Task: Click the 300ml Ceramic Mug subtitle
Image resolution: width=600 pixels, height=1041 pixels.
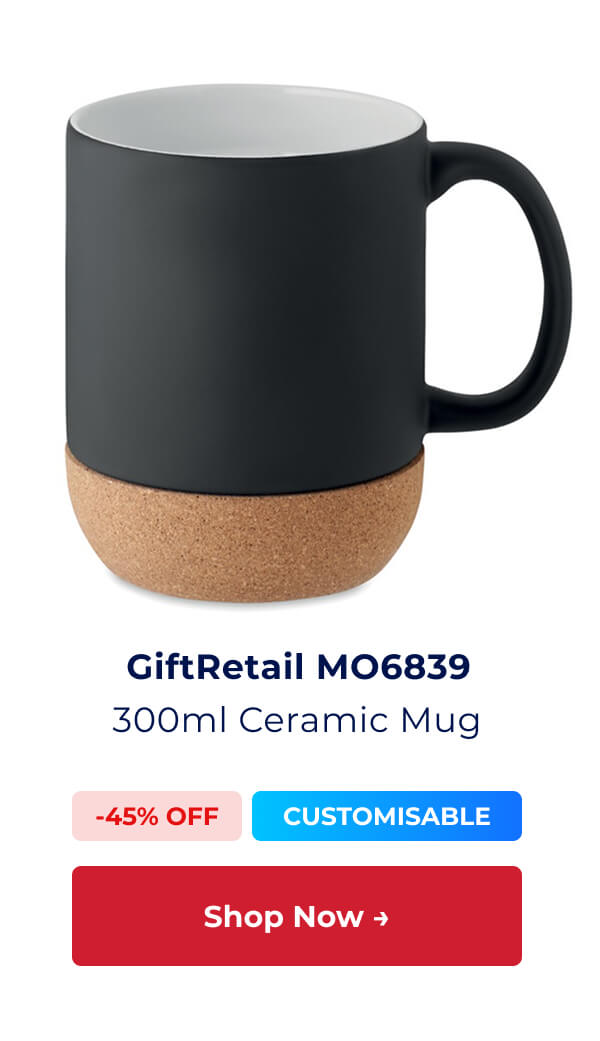Action: tap(296, 721)
